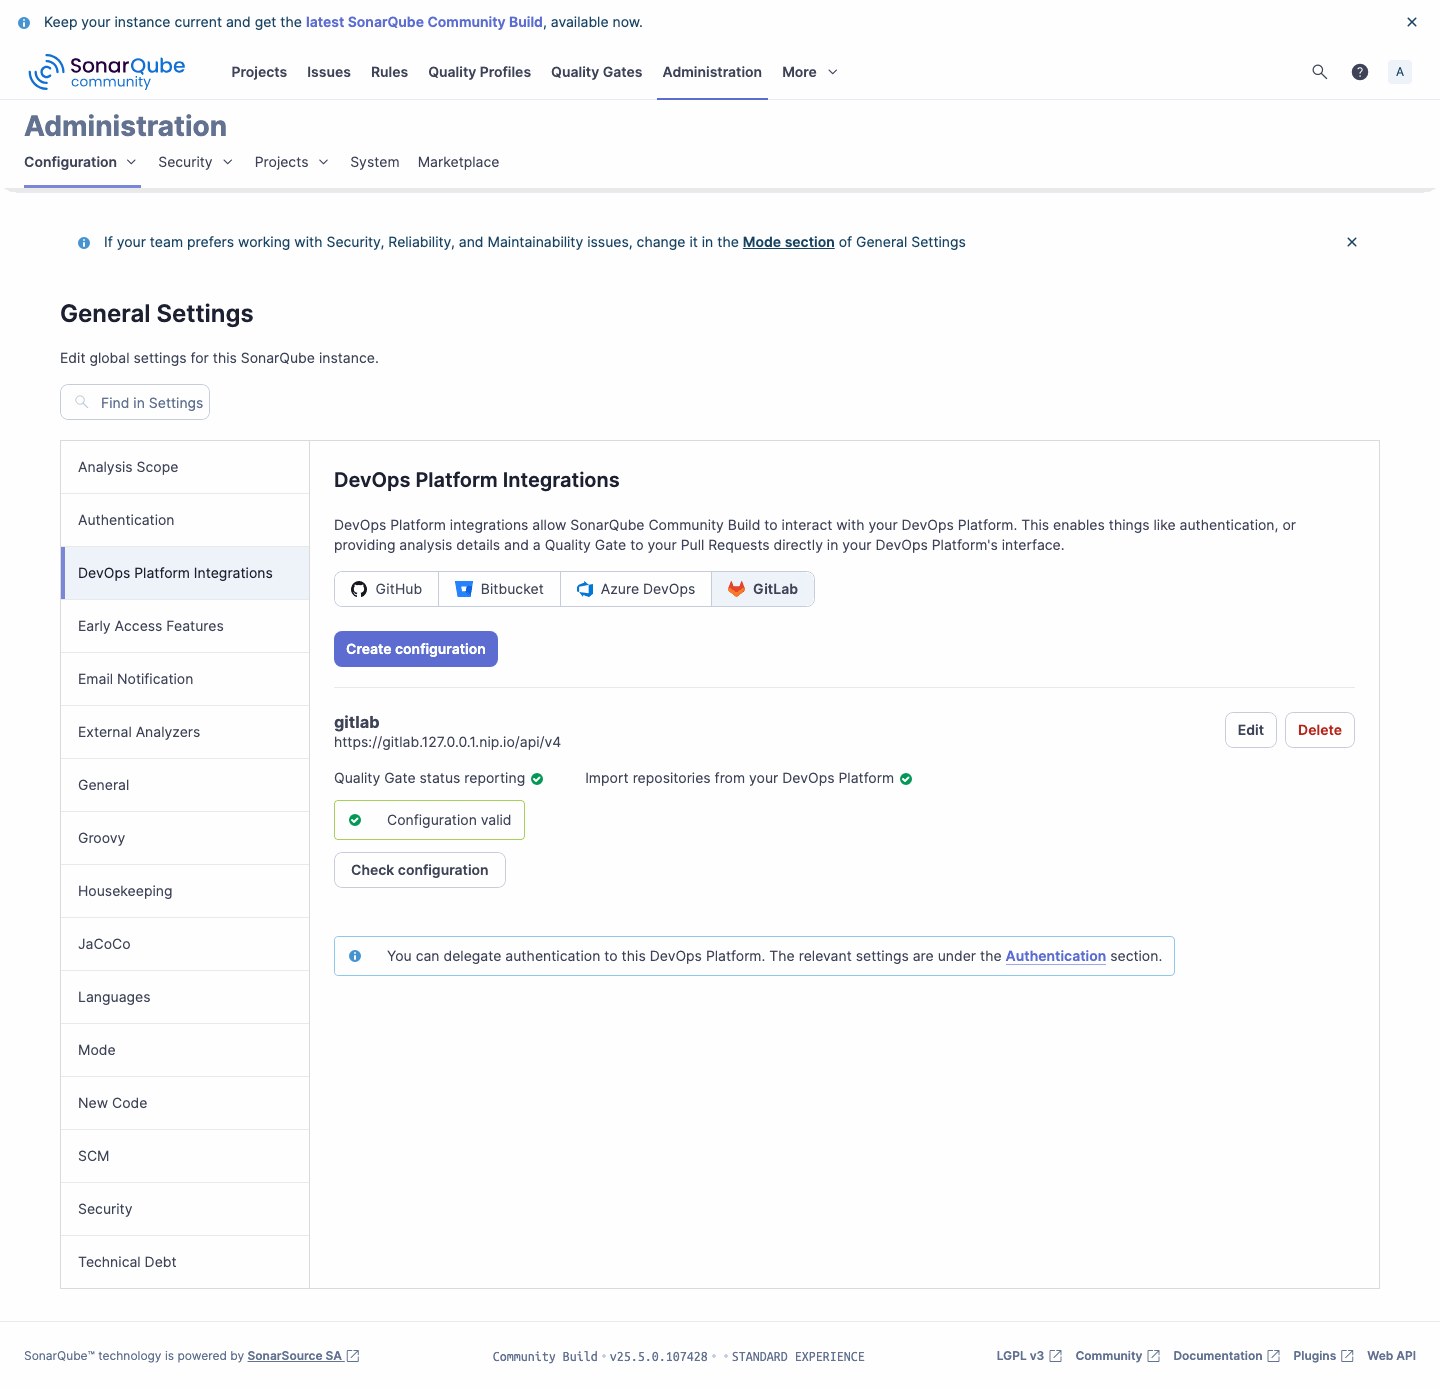Edit the gitlab configuration
This screenshot has height=1390, width=1440.
click(x=1251, y=730)
